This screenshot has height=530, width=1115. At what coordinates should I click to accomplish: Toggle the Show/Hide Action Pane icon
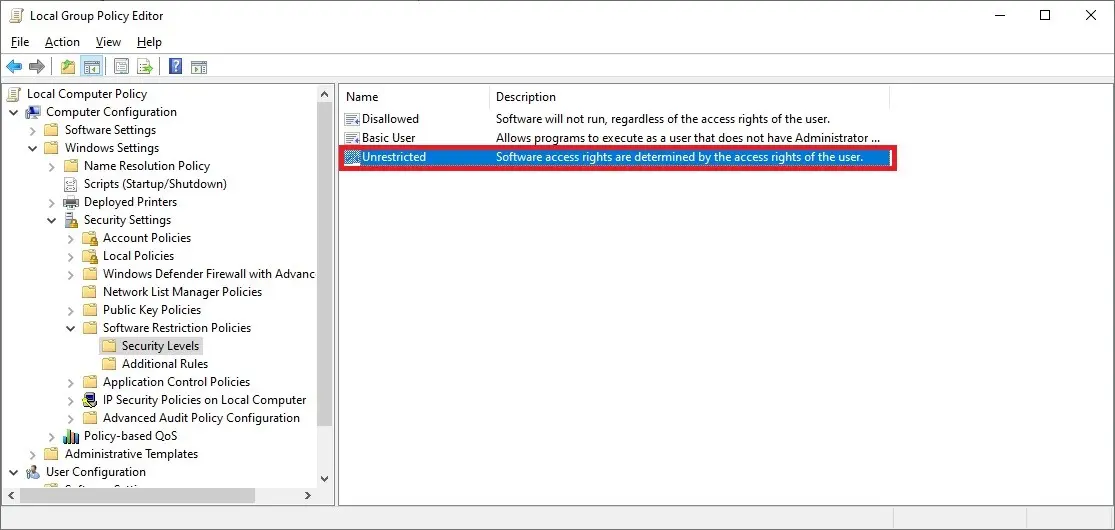(x=199, y=67)
